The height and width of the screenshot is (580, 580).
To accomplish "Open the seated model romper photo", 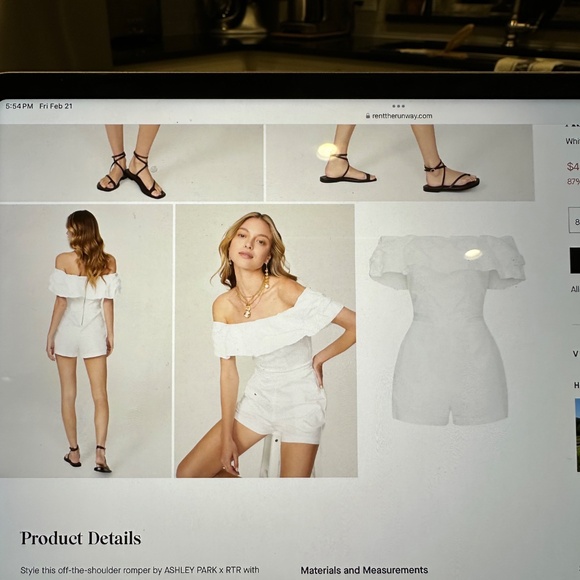I will click(x=266, y=341).
